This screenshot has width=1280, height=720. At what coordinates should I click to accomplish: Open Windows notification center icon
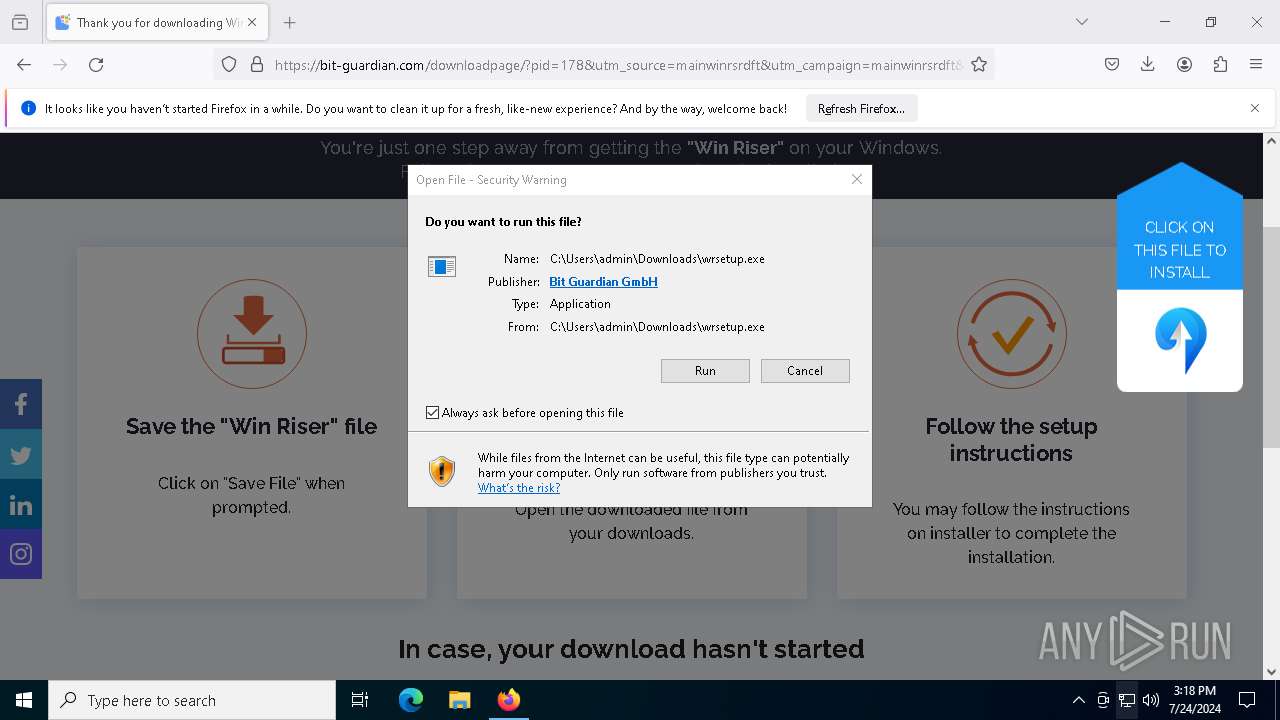coord(1247,700)
